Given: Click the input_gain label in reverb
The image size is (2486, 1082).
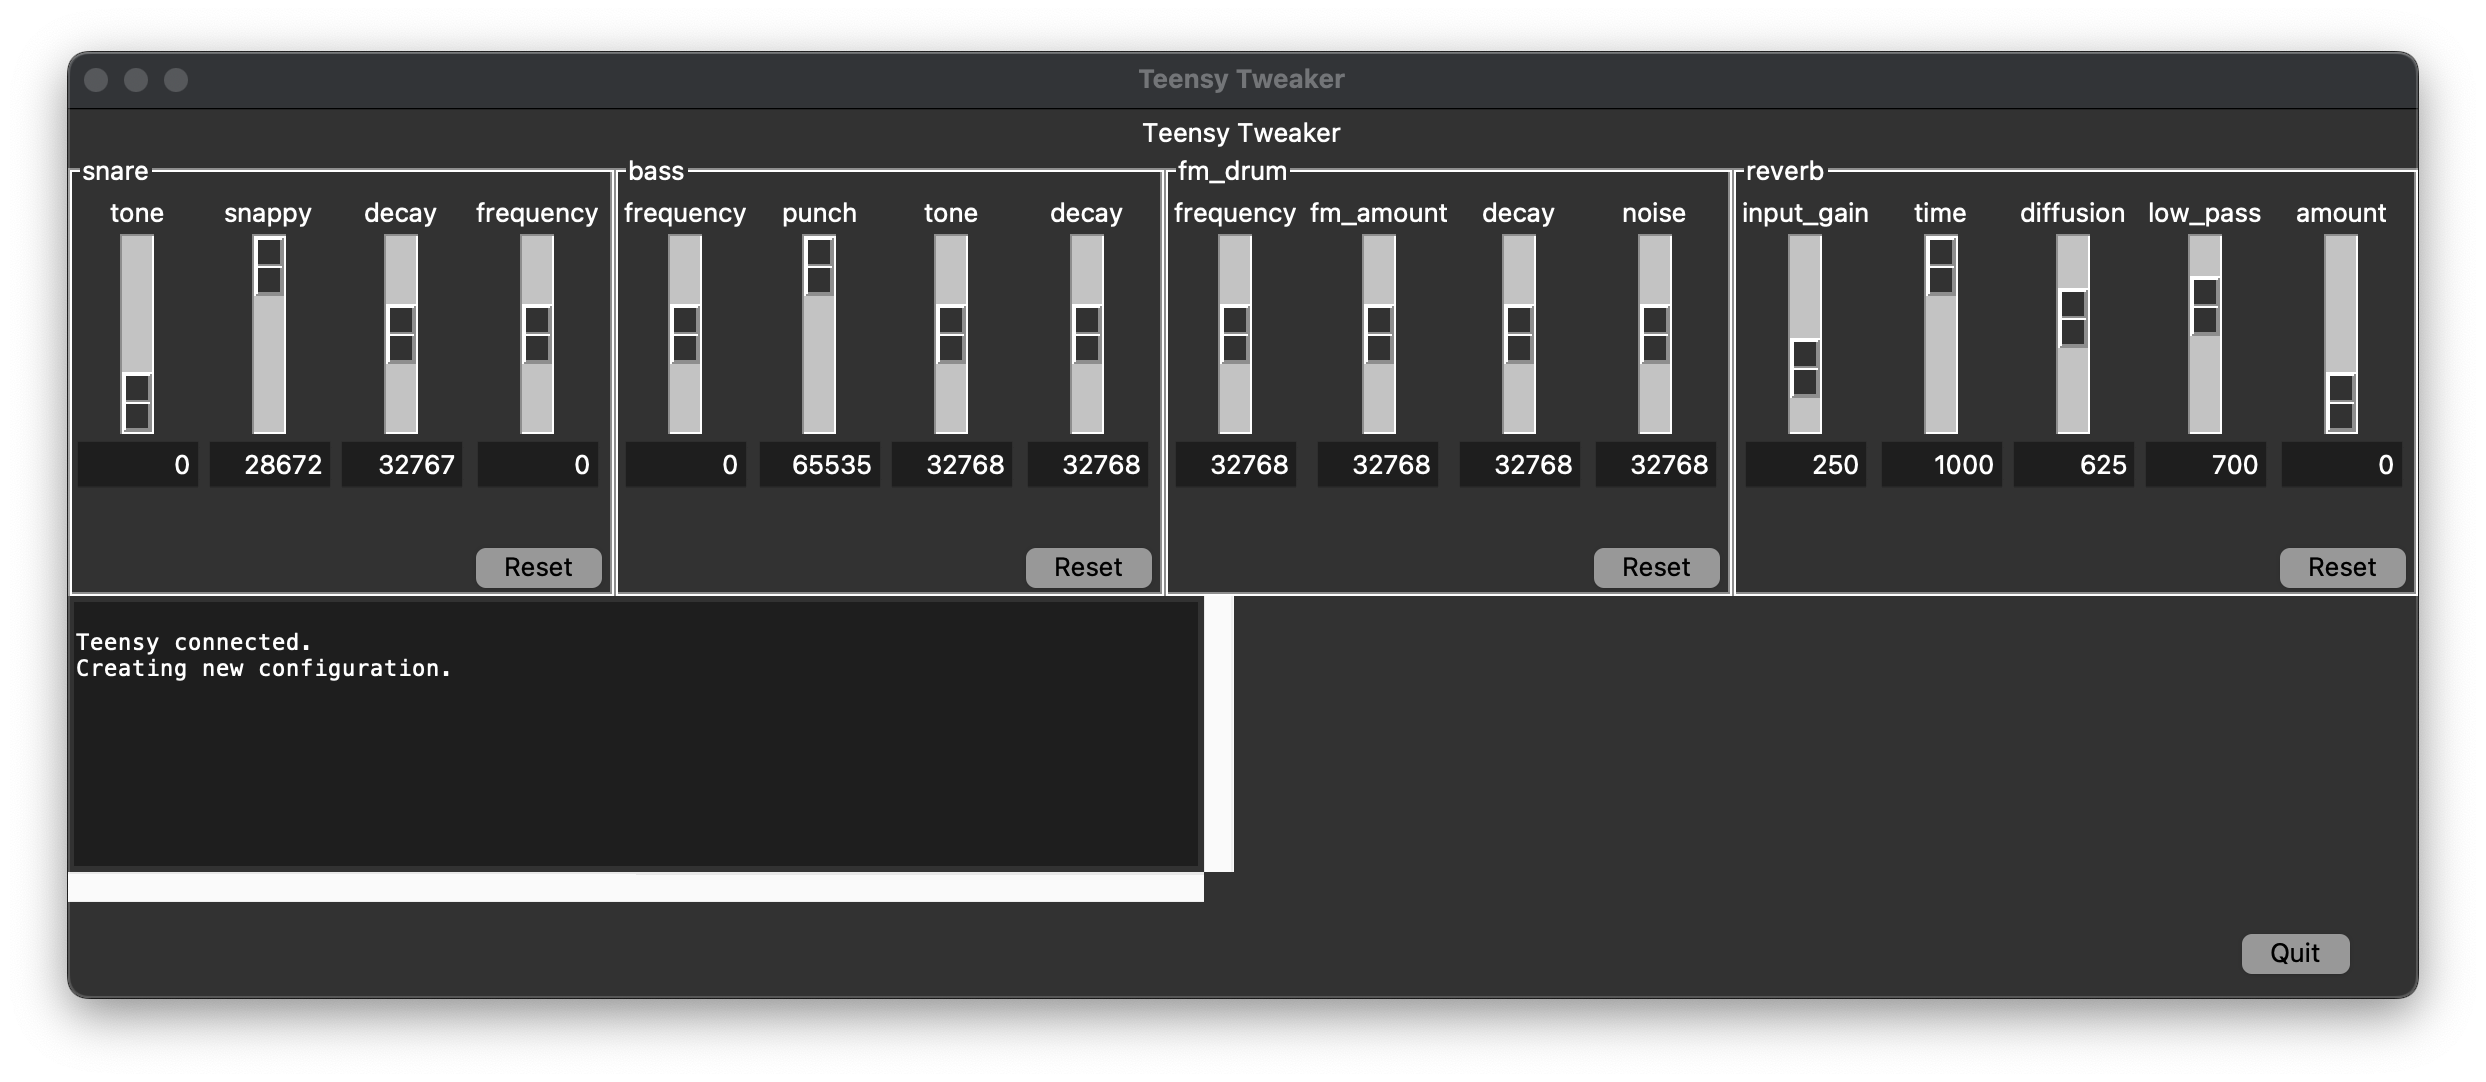Looking at the screenshot, I should (x=1805, y=213).
